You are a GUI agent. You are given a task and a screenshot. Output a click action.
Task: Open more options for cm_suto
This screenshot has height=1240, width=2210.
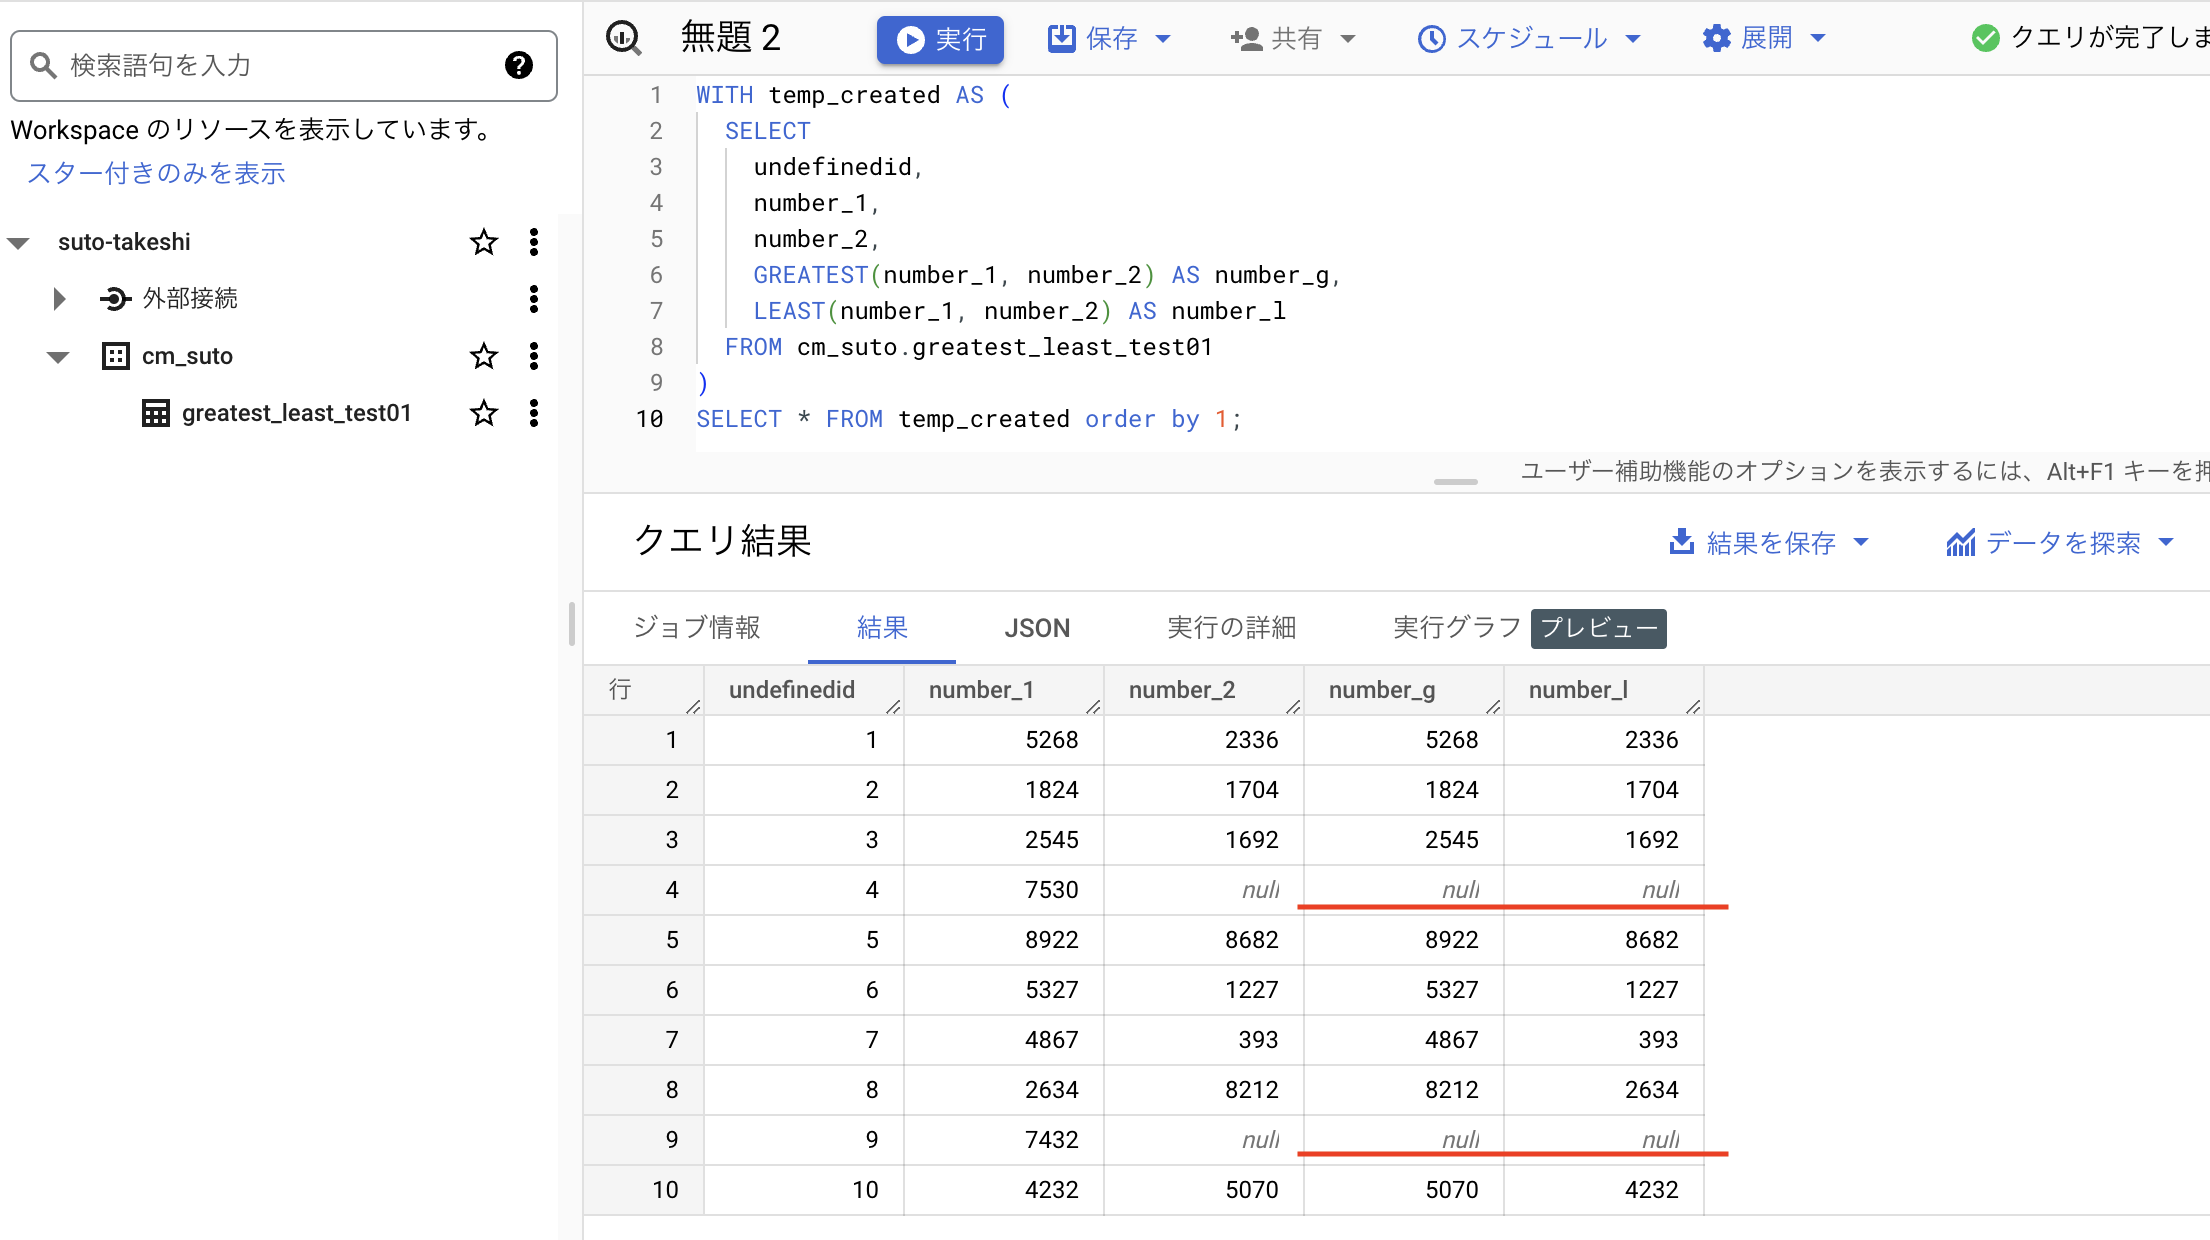point(534,356)
